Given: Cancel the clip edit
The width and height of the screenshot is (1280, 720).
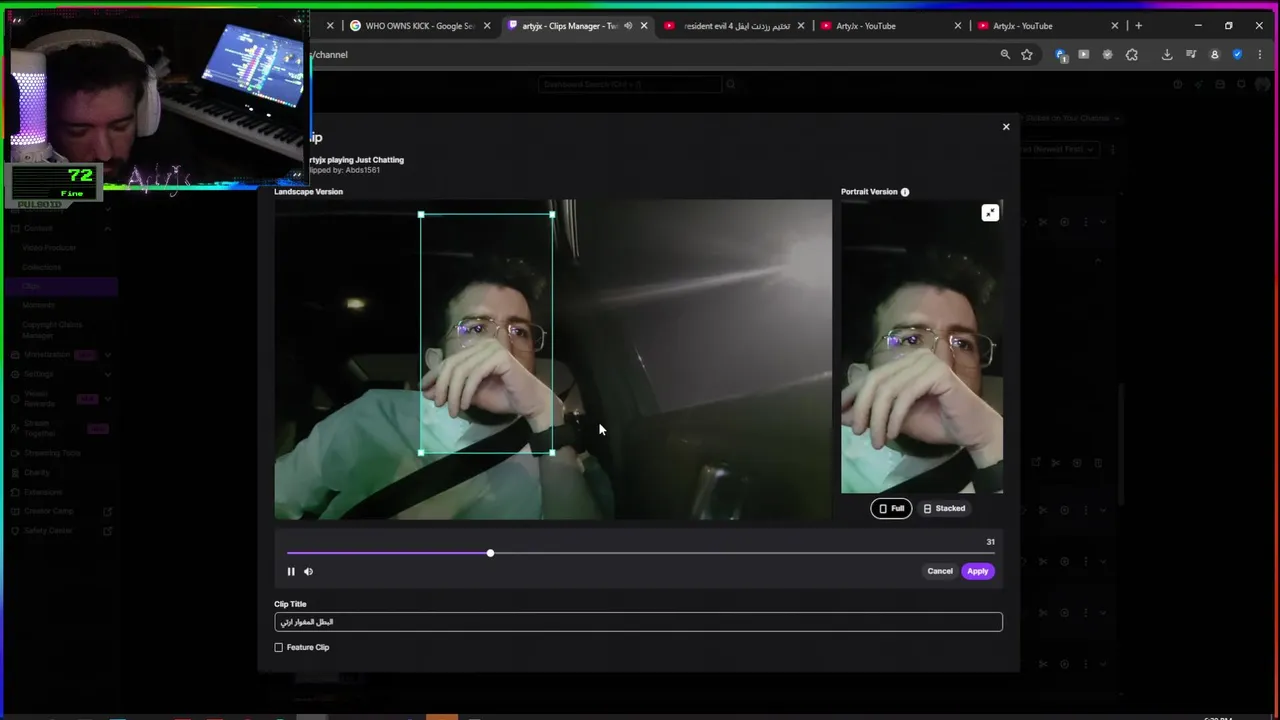Looking at the screenshot, I should click(940, 571).
